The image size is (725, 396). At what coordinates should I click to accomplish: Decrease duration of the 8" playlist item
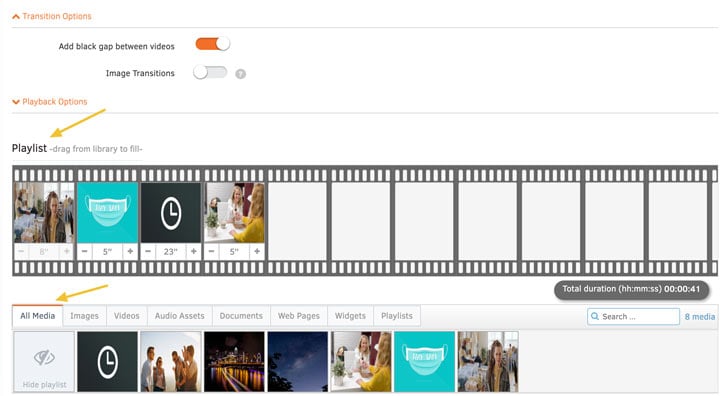(x=21, y=251)
